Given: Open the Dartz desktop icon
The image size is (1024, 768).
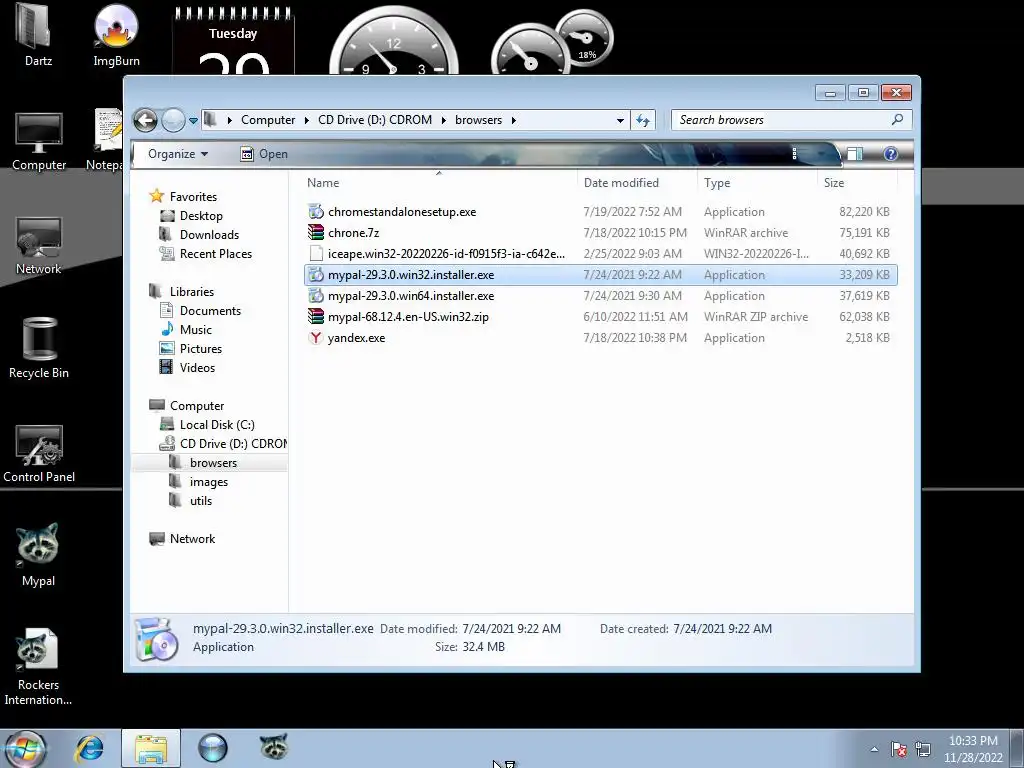Looking at the screenshot, I should tap(38, 36).
